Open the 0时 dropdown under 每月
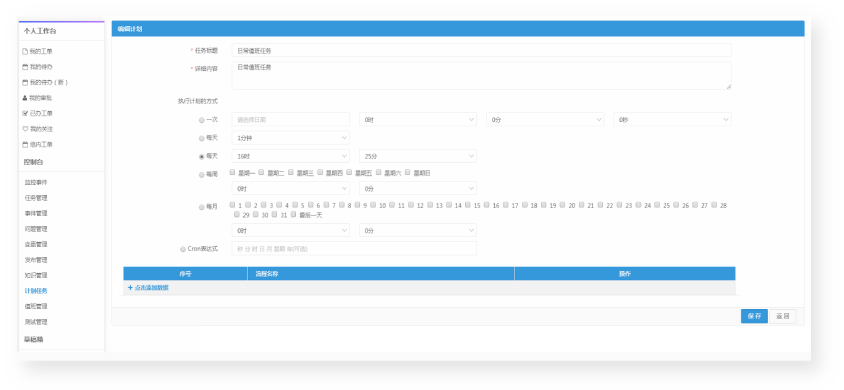This screenshot has height=390, width=844. point(291,230)
